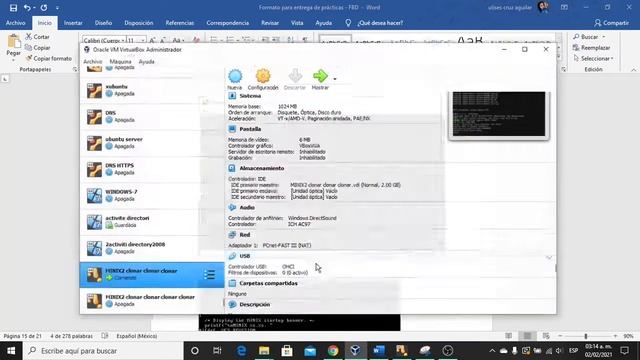Viewport: 640px width, 360px height.
Task: Click Copiar formato in Word
Action: coord(48,58)
